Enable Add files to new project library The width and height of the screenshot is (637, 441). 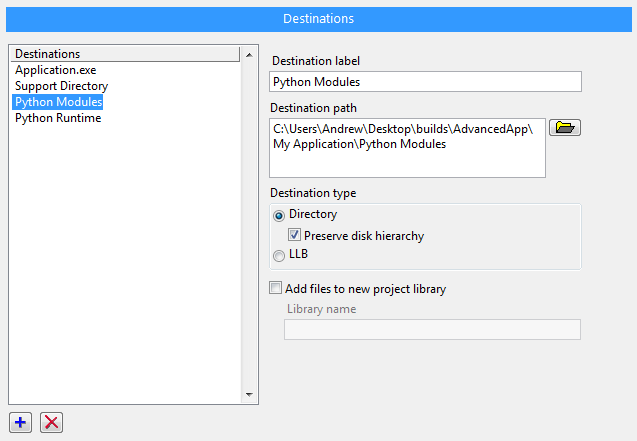click(275, 288)
